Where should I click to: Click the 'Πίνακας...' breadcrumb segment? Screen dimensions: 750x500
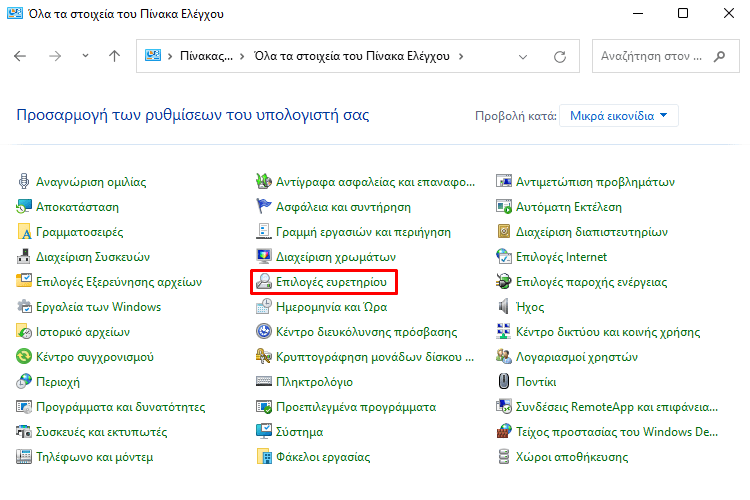pos(206,56)
